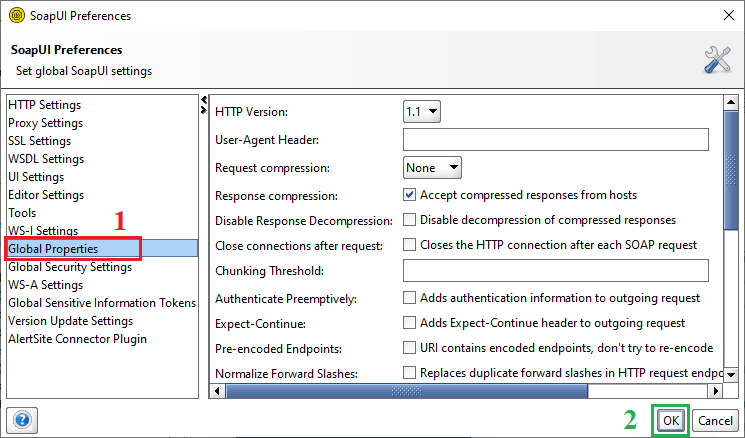Select Global Properties in list

(x=102, y=248)
